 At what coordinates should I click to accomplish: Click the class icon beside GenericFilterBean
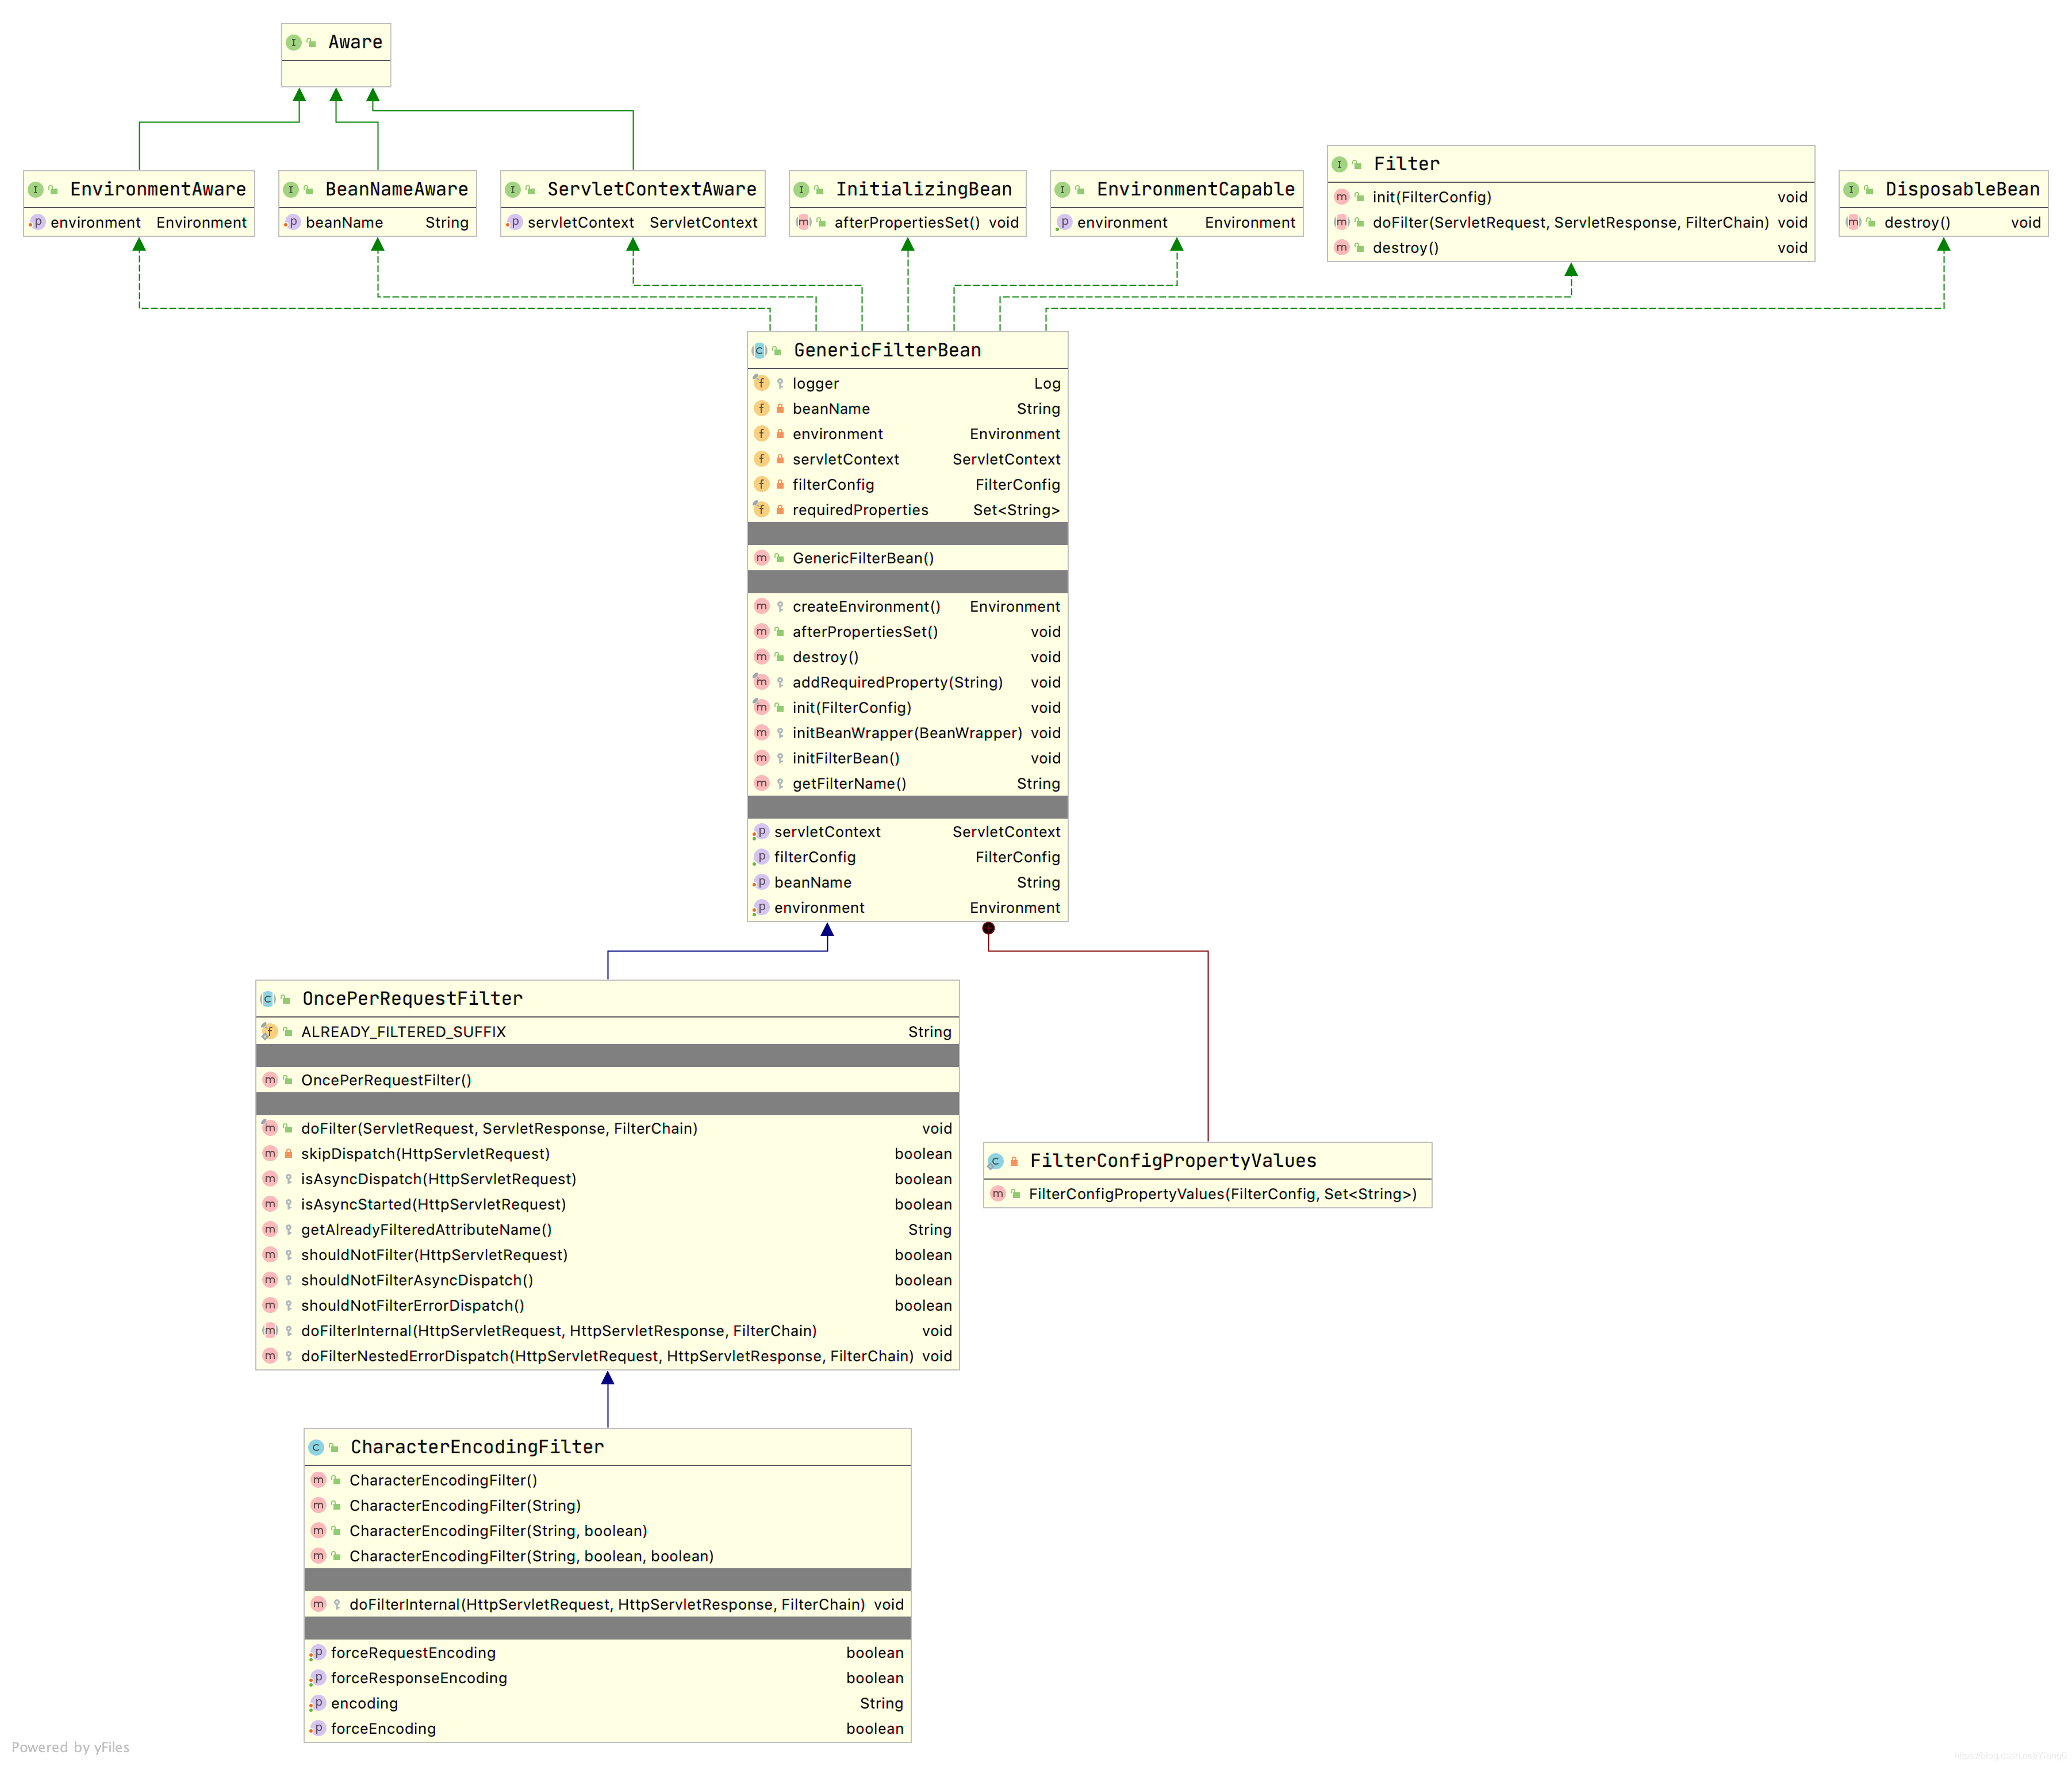(x=760, y=351)
